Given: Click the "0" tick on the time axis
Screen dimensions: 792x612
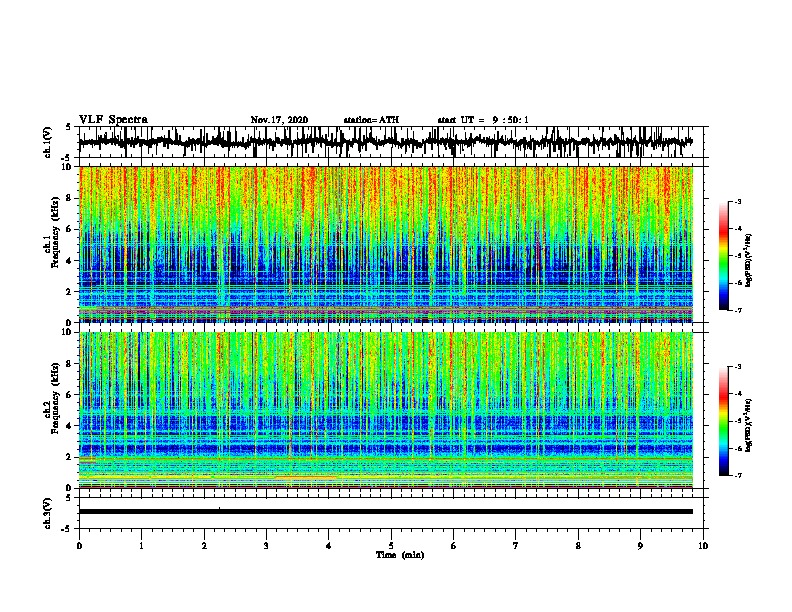Looking at the screenshot, I should pos(79,546).
